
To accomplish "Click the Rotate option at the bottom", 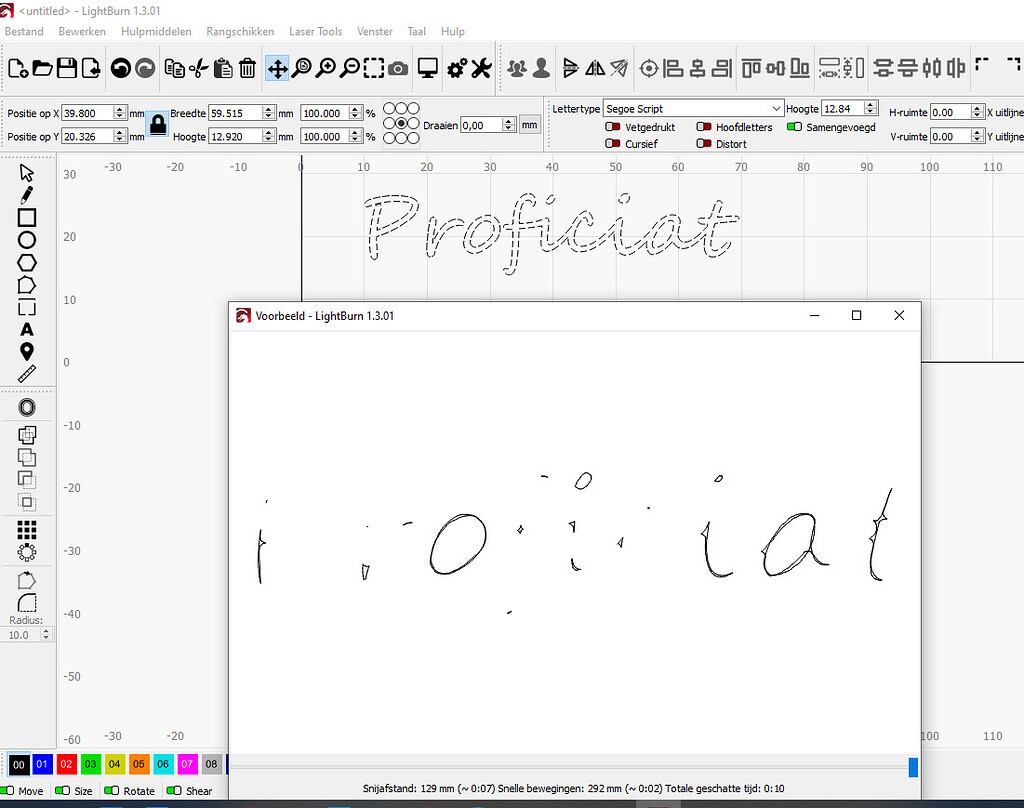I will 129,790.
